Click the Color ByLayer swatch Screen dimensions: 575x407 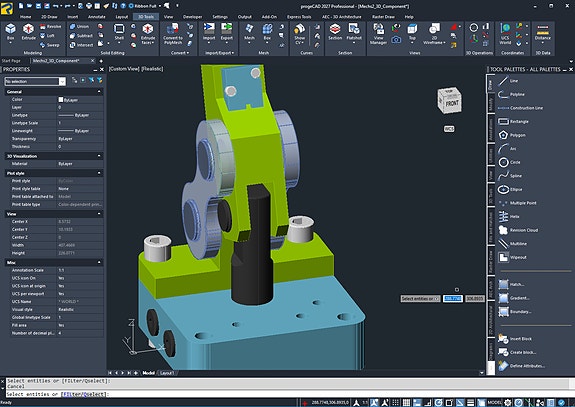[61, 99]
